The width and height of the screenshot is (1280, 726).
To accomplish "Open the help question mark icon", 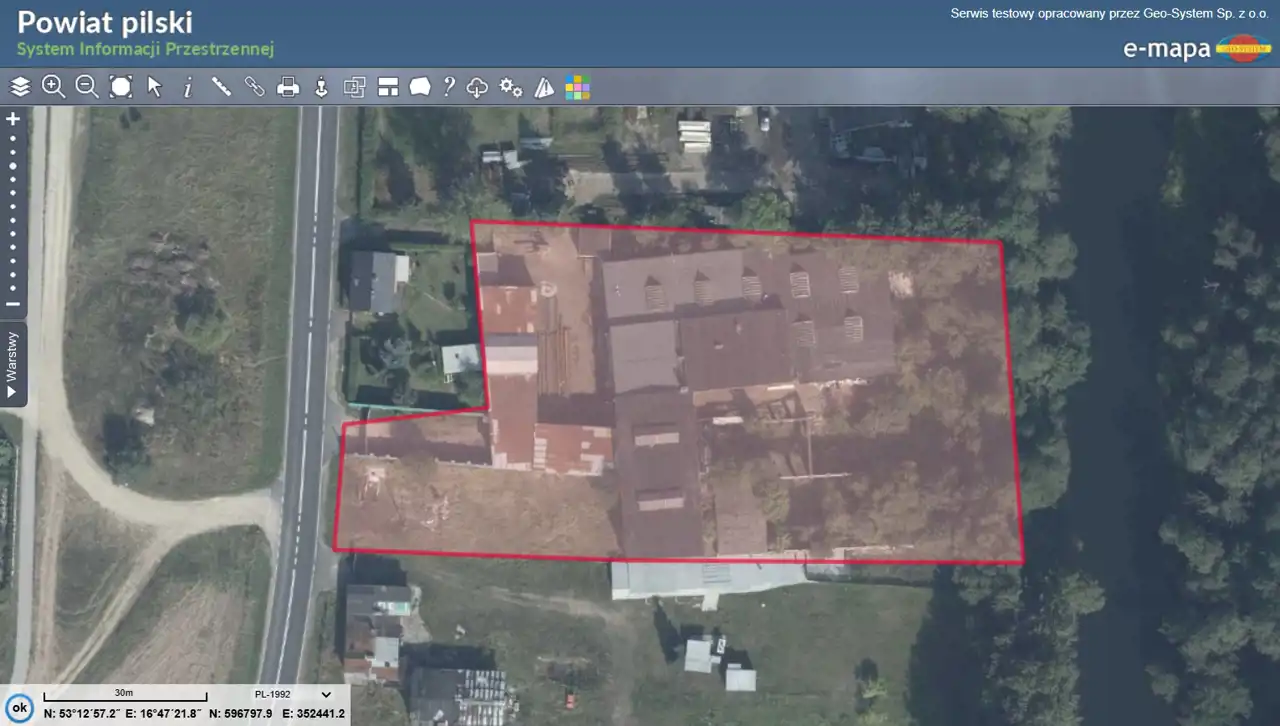I will coord(449,87).
